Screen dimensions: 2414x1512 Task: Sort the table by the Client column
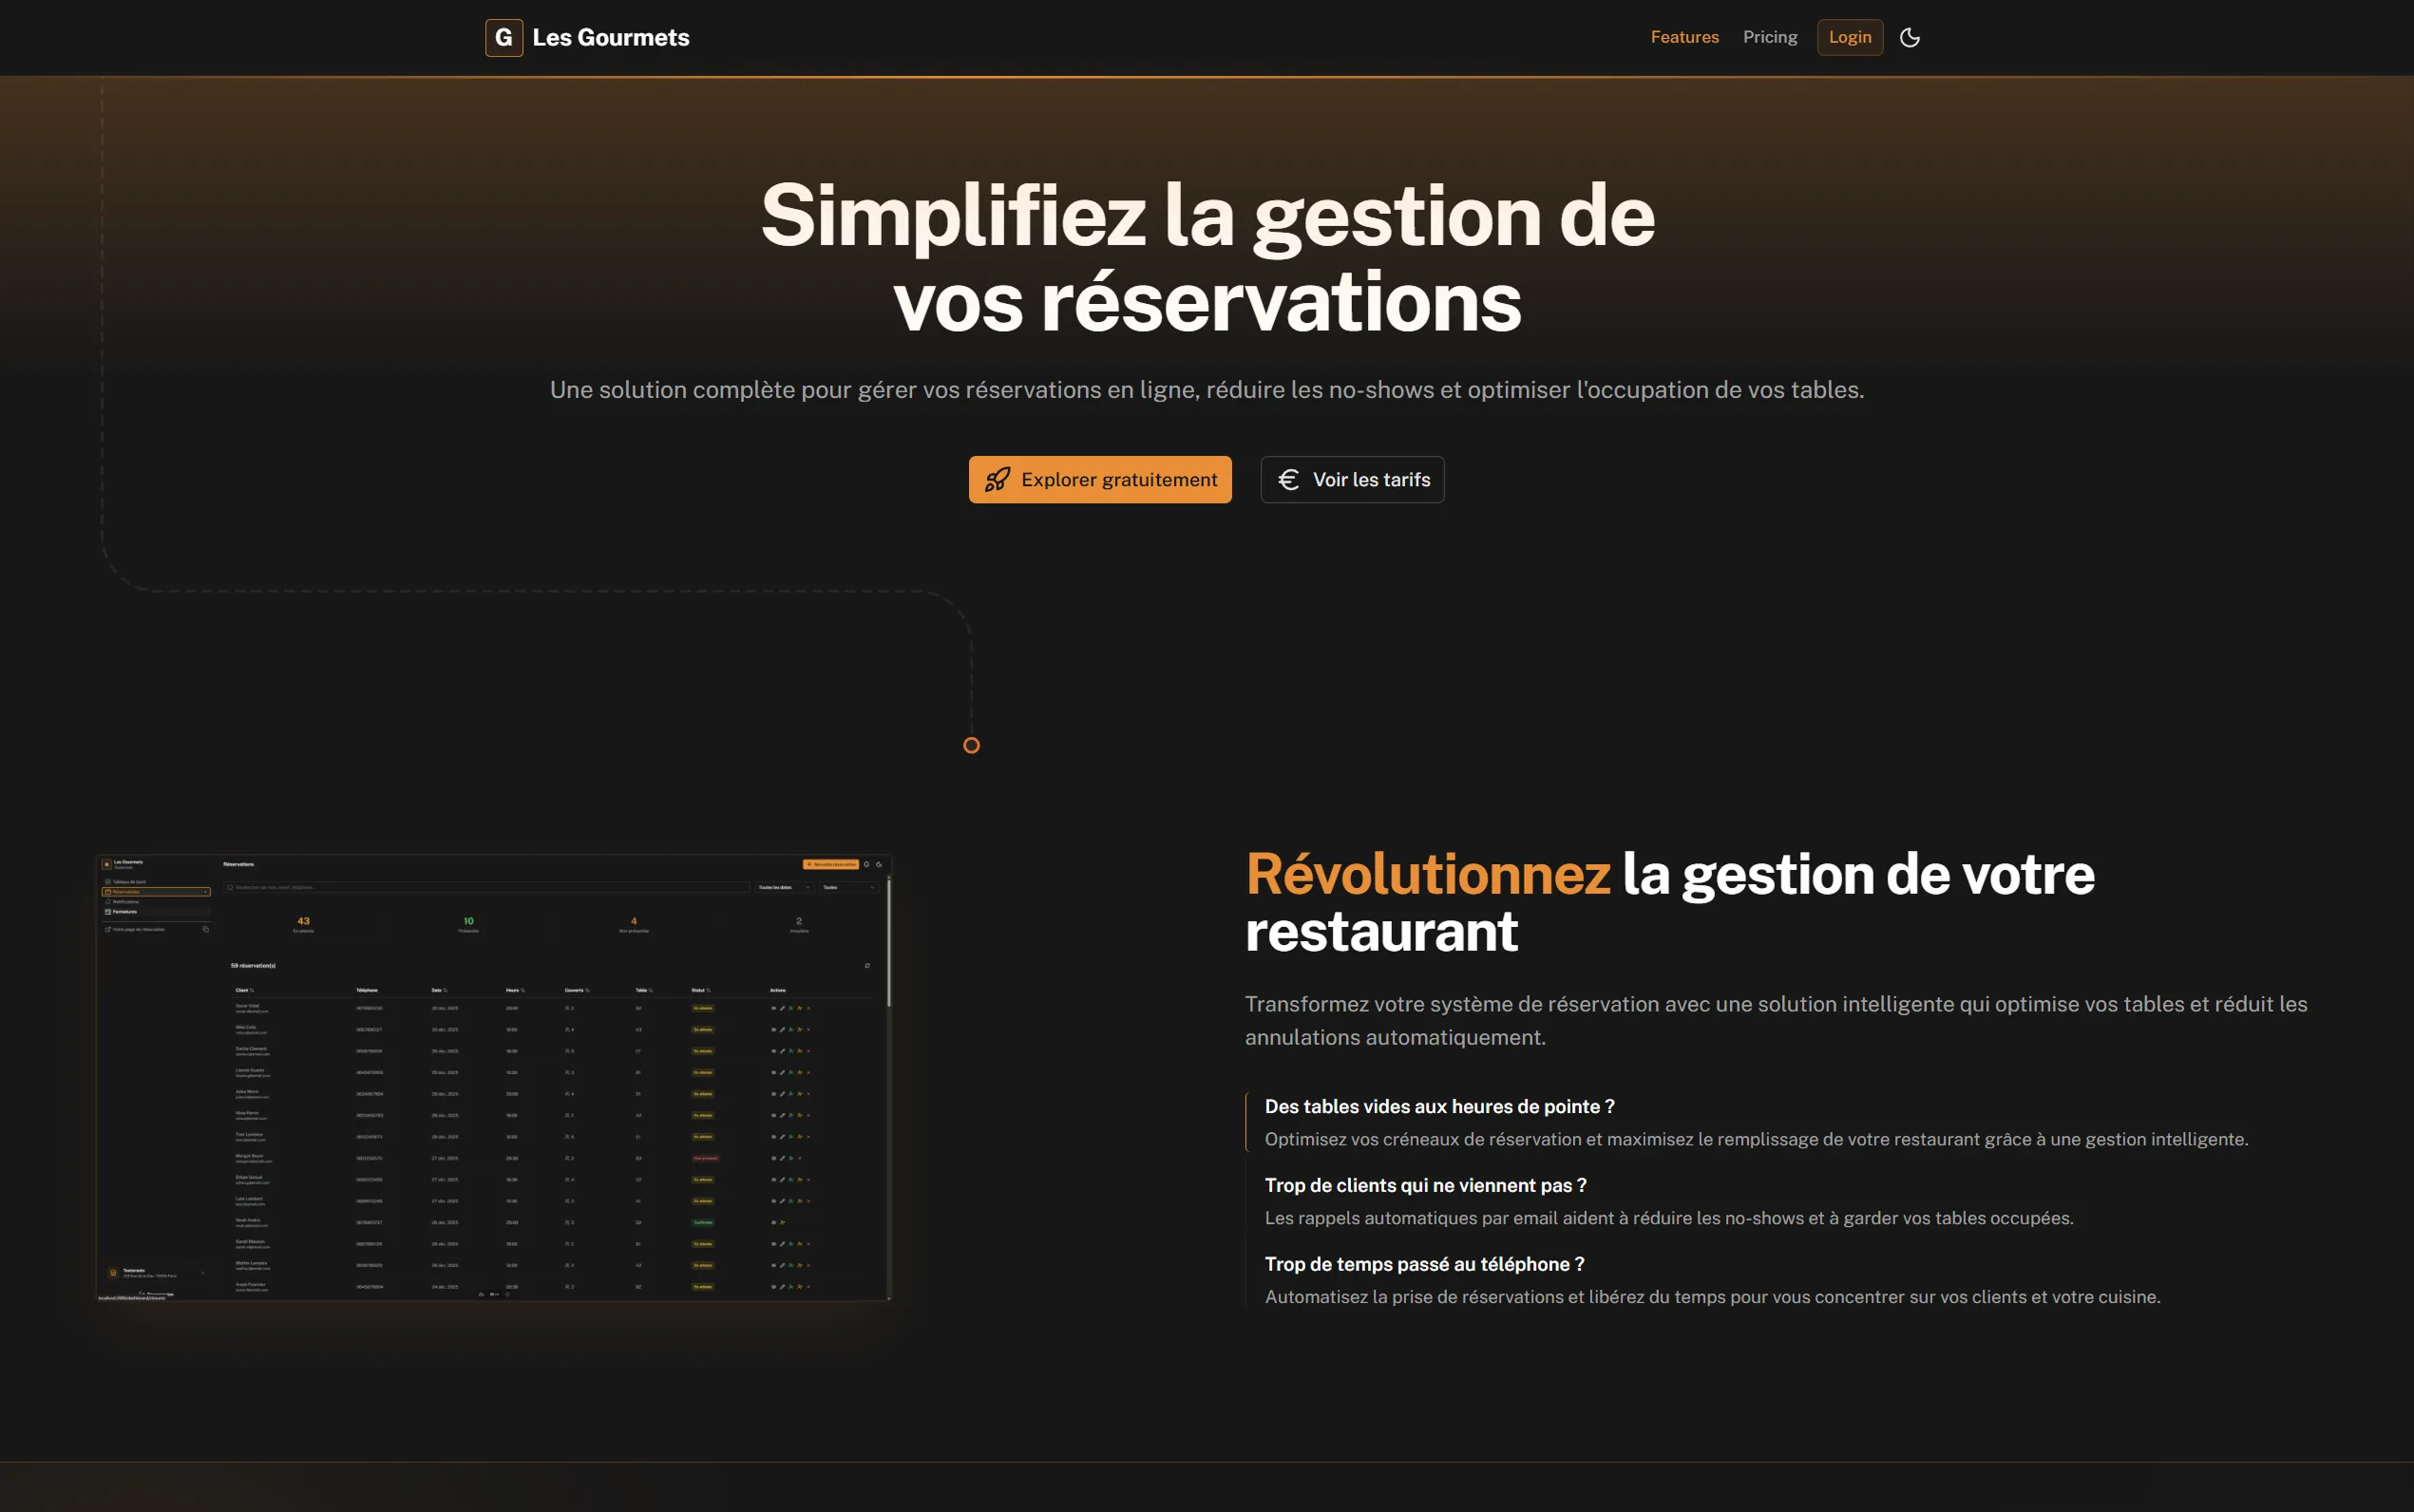coord(244,990)
